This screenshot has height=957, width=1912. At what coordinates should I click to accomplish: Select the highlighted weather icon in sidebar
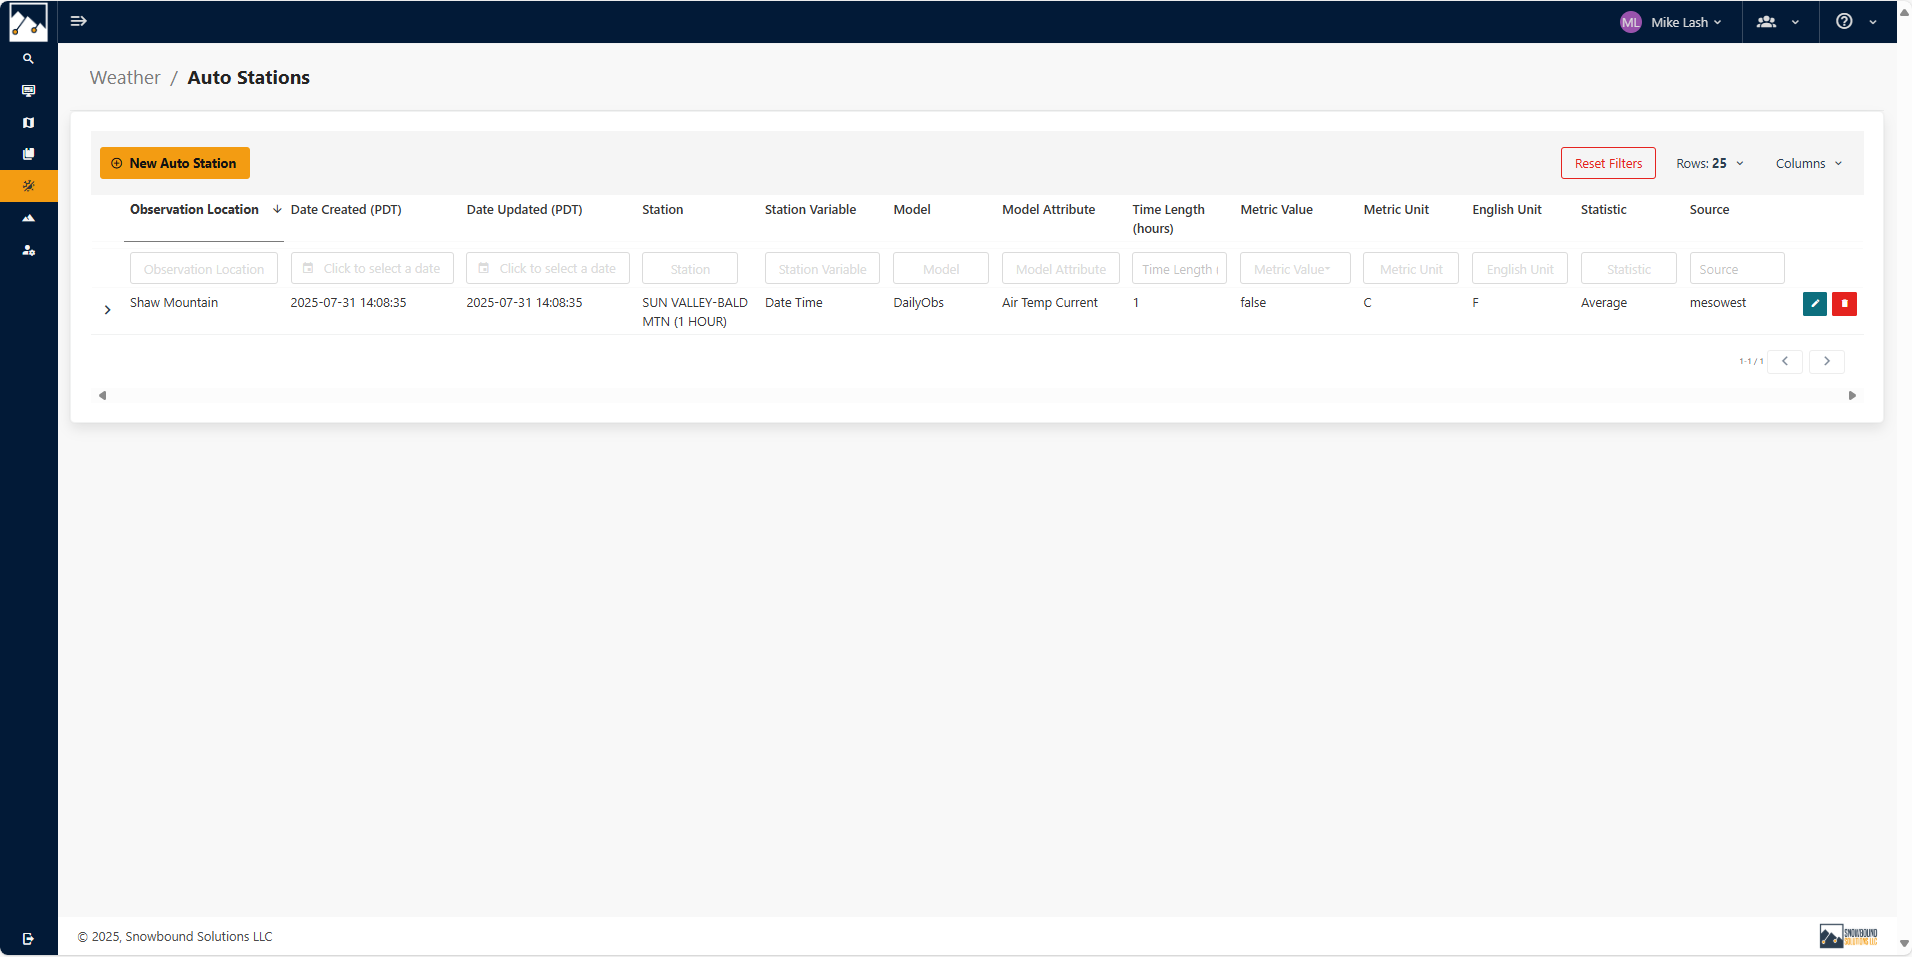pyautogui.click(x=28, y=186)
